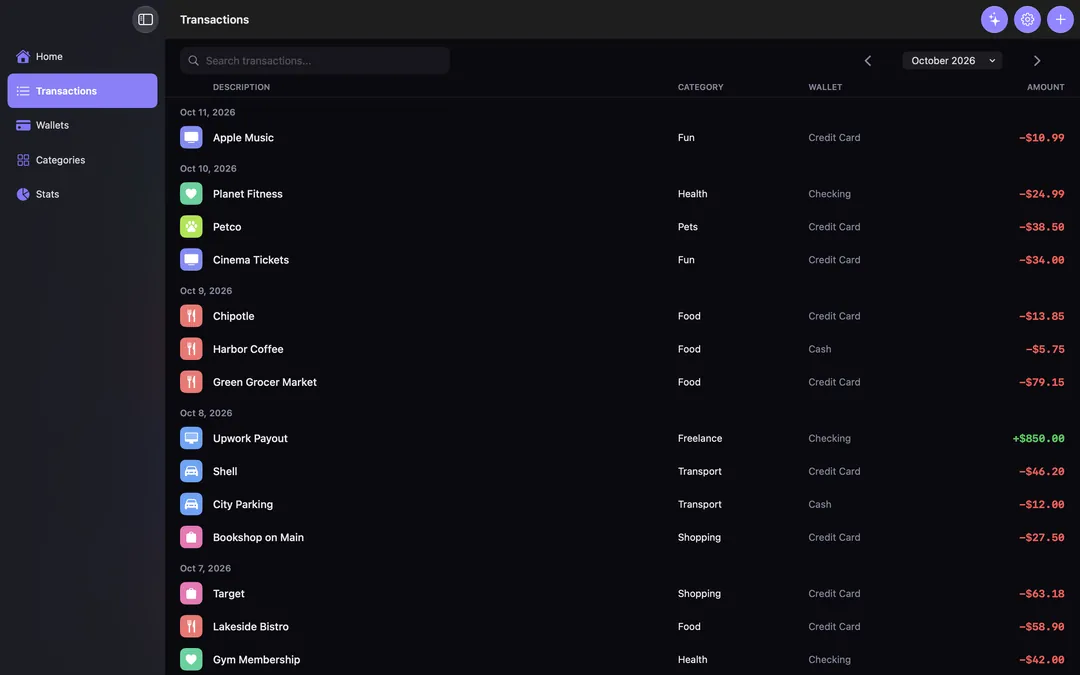The height and width of the screenshot is (675, 1080).
Task: Select the City Parking transaction name
Action: coord(242,504)
